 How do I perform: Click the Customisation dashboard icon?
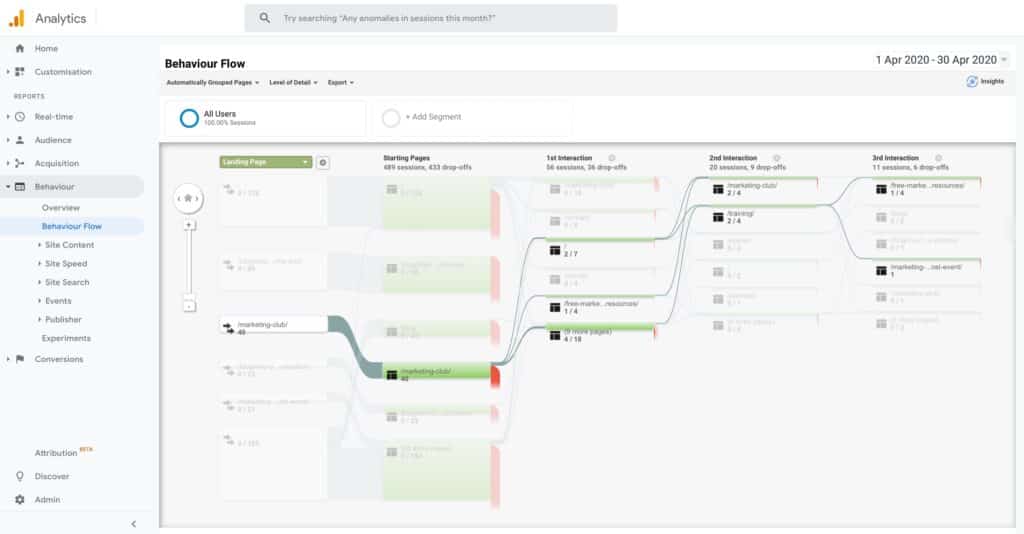(20, 72)
